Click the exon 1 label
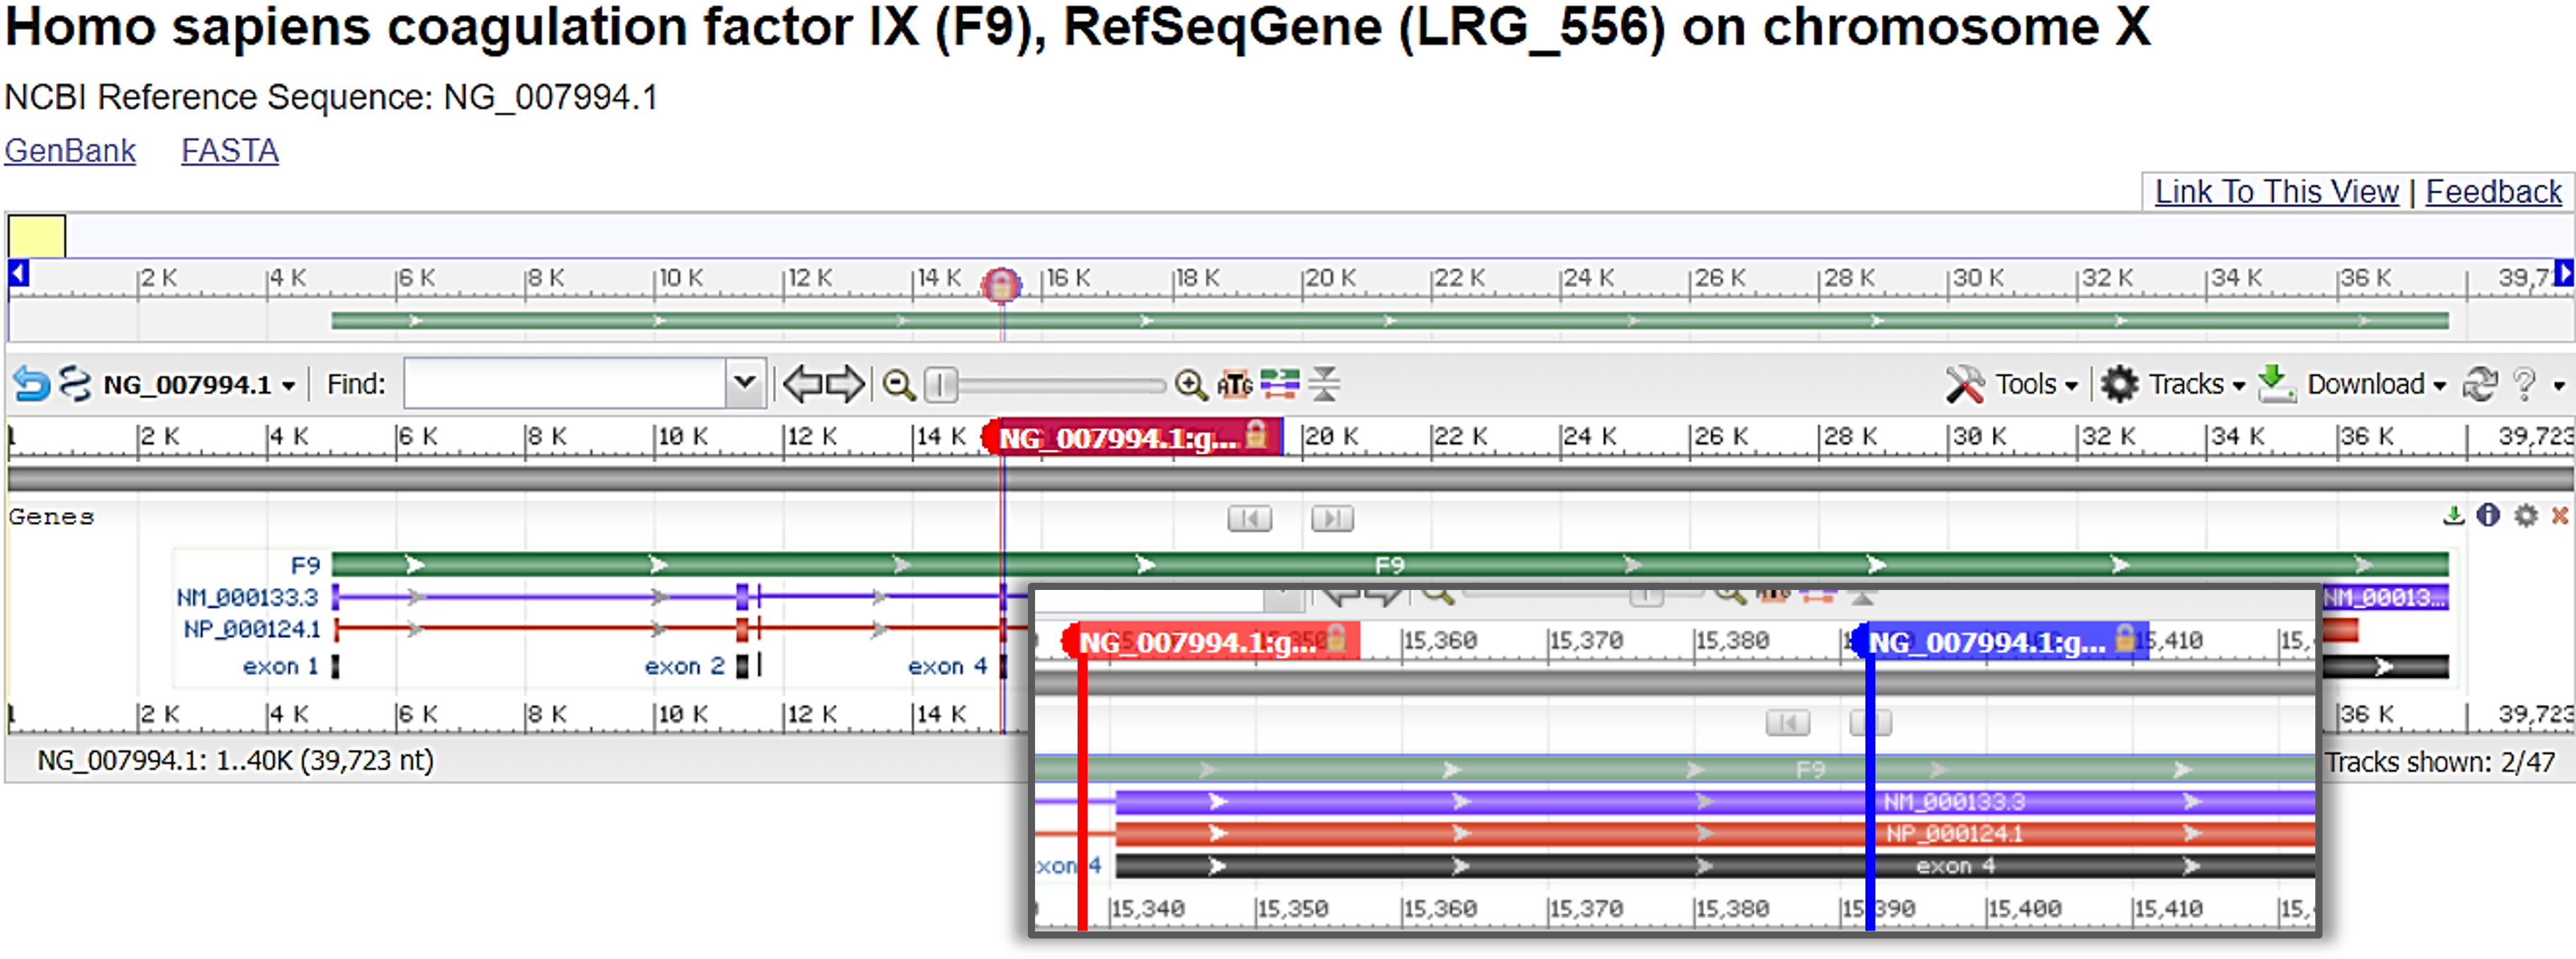2576x959 pixels. pos(280,666)
